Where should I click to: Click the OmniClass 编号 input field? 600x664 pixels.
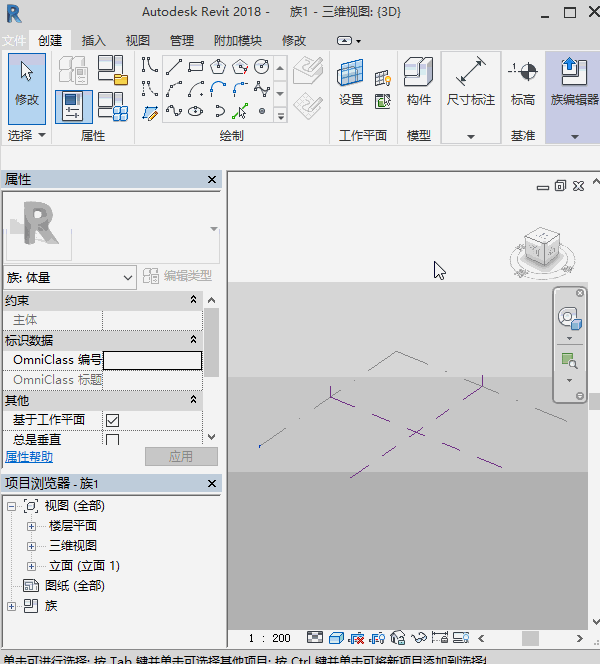(x=152, y=360)
